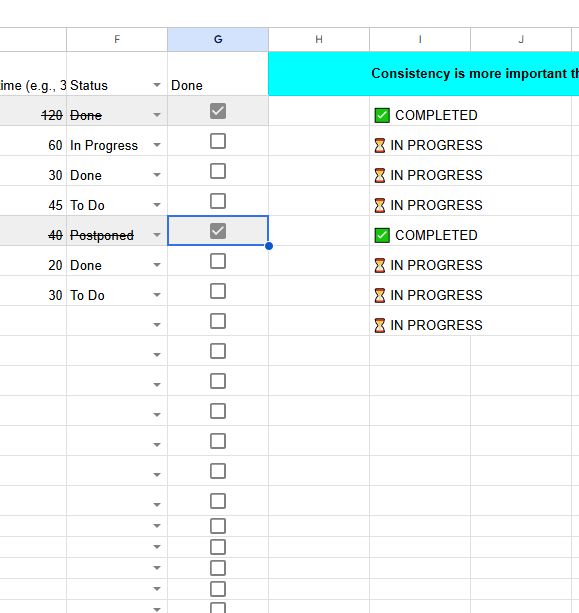This screenshot has height=613, width=579.
Task: Select the cell with value 60
Action: [x=33, y=141]
